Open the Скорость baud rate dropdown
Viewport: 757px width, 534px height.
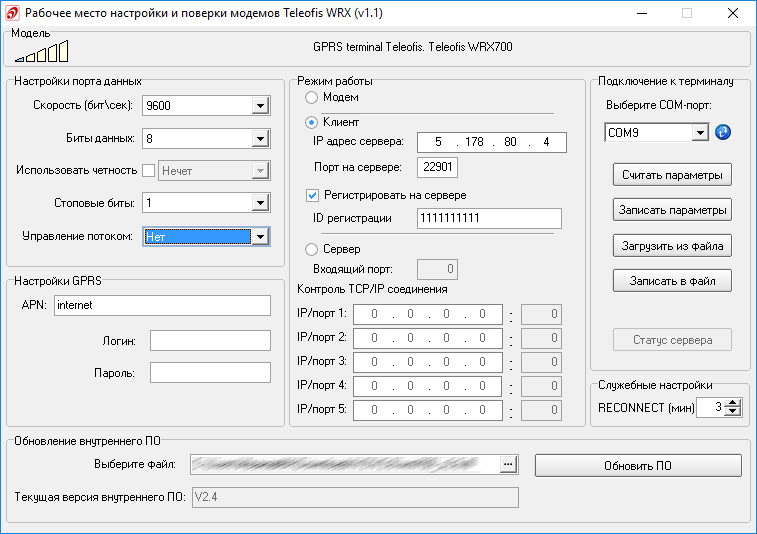tap(260, 106)
